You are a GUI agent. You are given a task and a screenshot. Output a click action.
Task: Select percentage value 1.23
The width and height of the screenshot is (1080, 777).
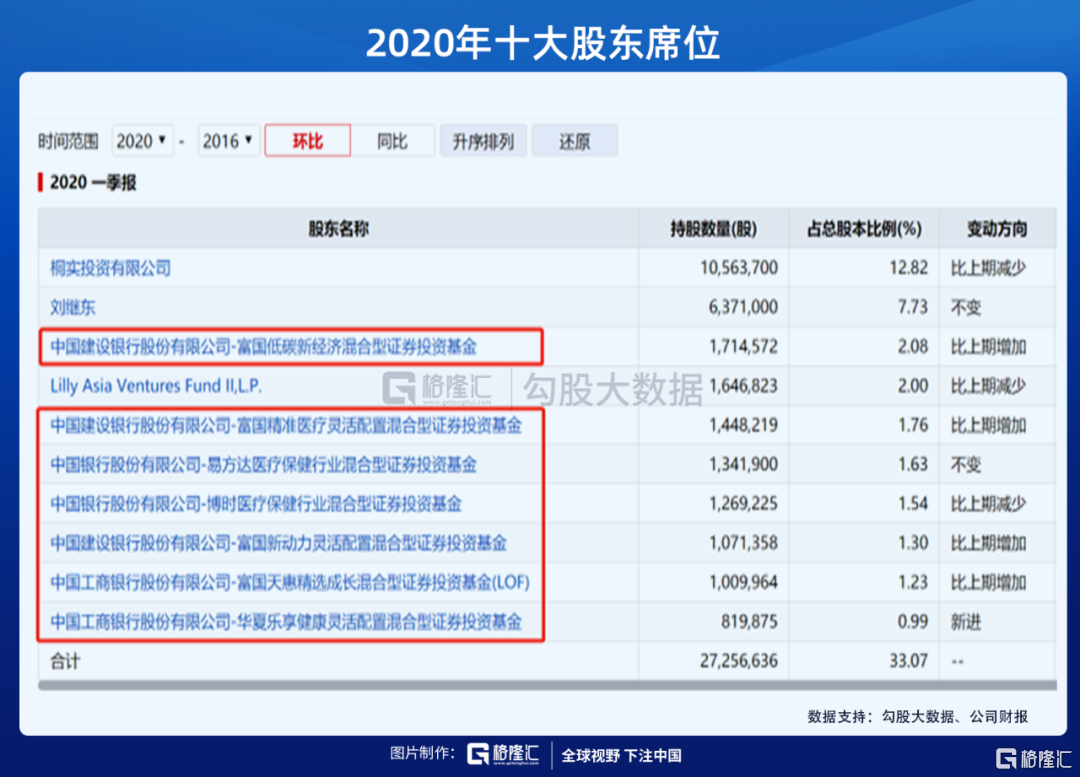point(913,583)
